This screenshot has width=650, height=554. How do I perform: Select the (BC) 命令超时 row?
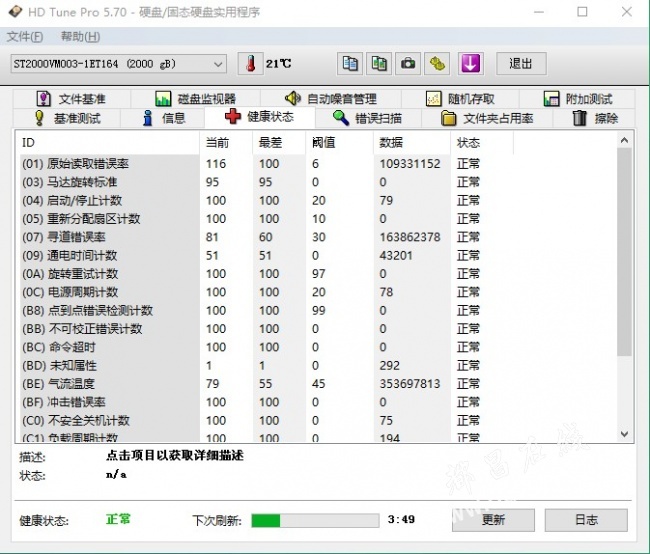click(265, 347)
